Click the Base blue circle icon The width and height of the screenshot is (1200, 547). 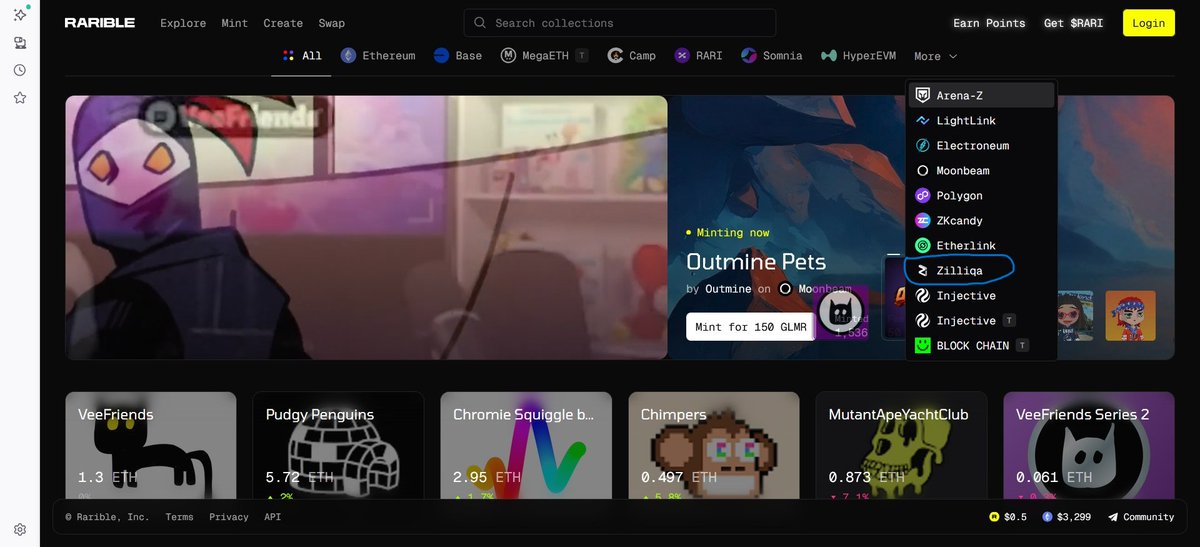coord(441,56)
